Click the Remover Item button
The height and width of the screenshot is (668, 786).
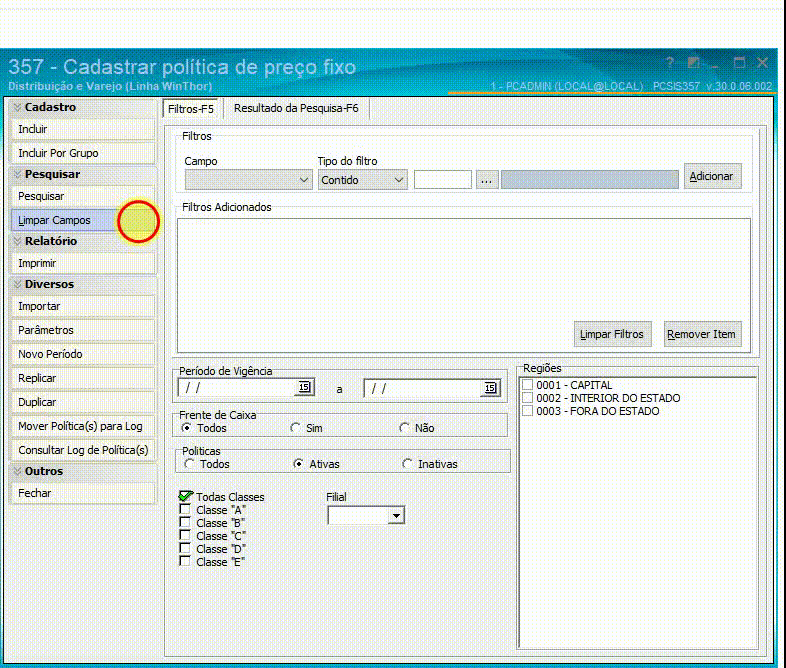(x=703, y=334)
